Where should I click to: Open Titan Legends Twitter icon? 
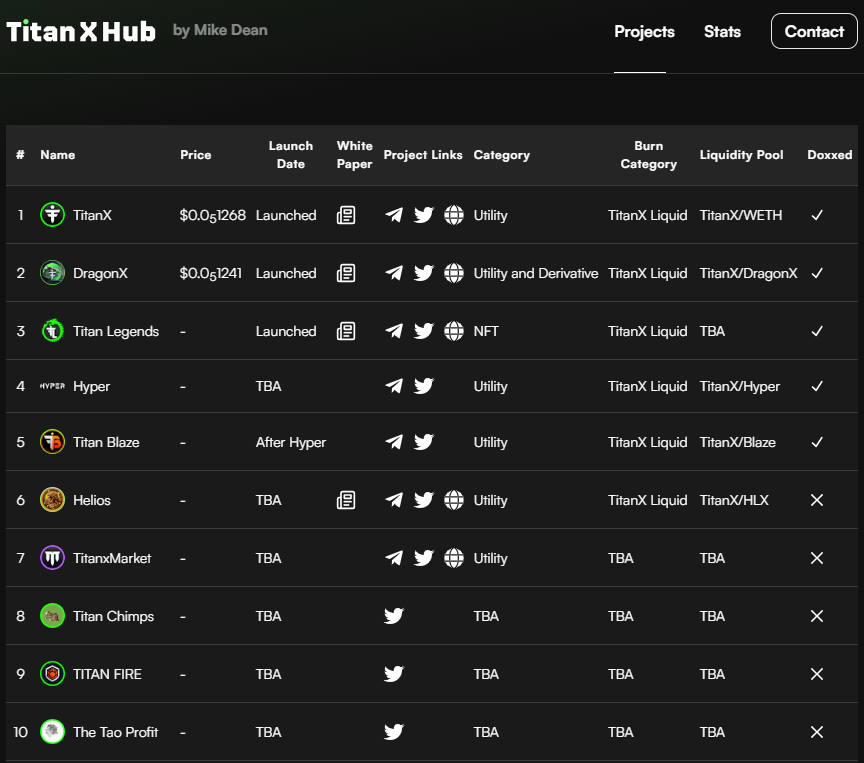click(x=424, y=331)
